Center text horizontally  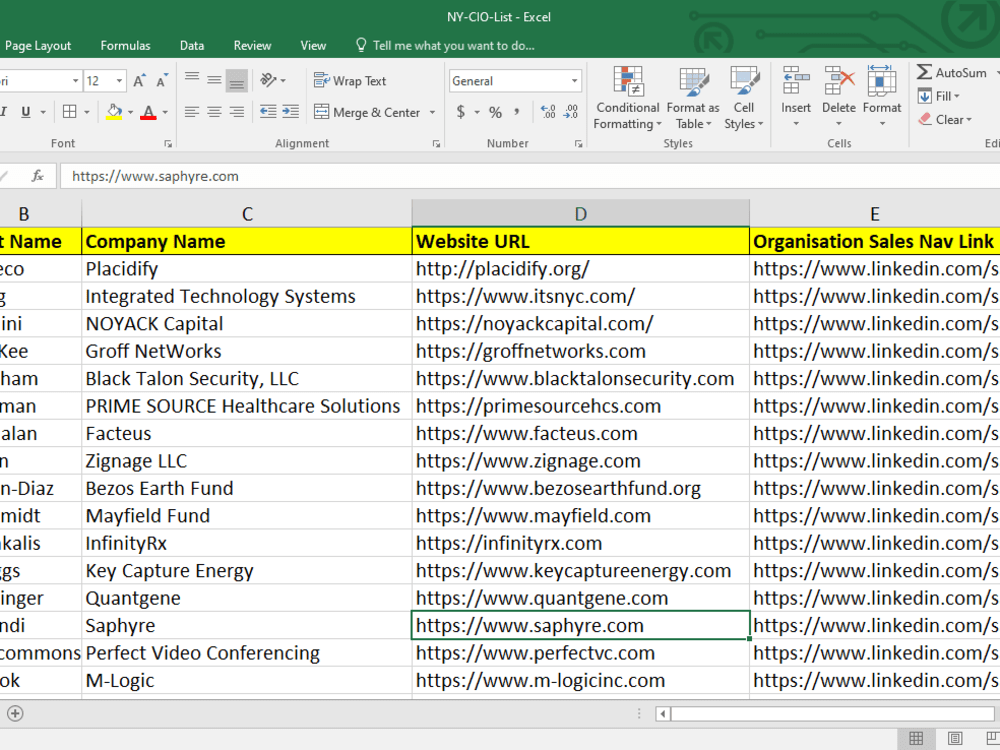pos(214,112)
